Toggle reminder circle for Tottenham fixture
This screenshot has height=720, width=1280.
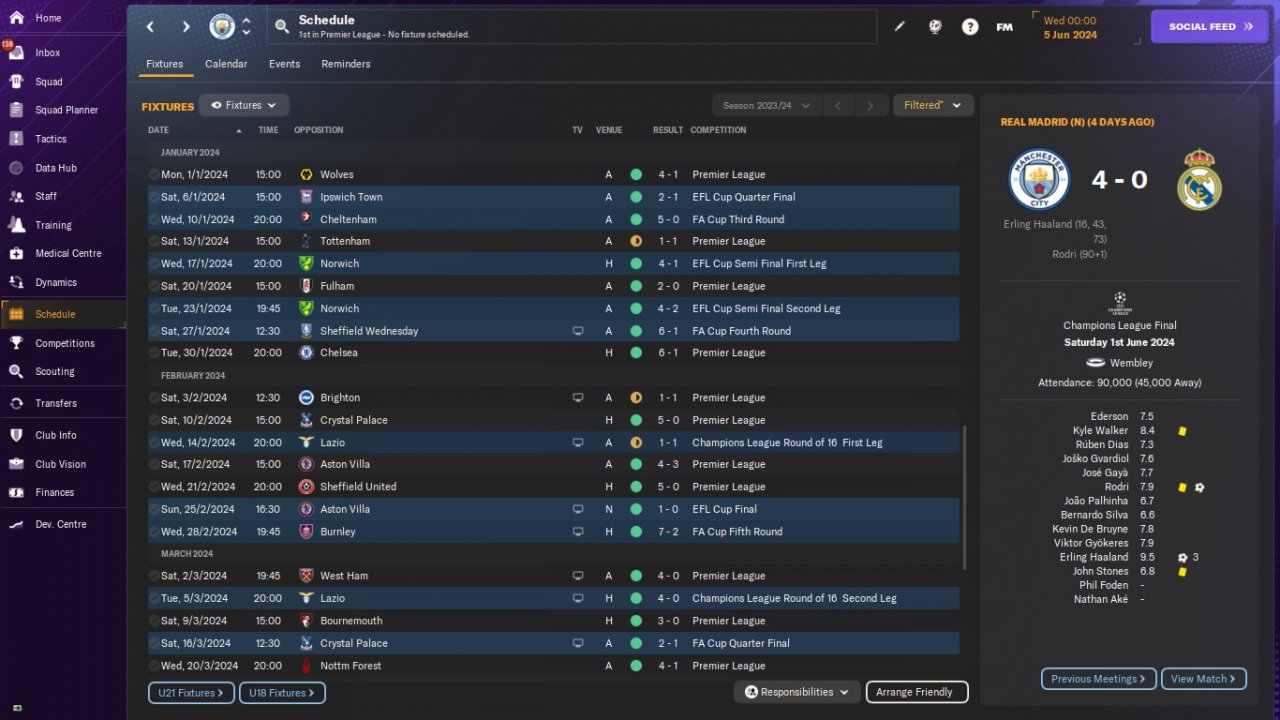tap(154, 241)
